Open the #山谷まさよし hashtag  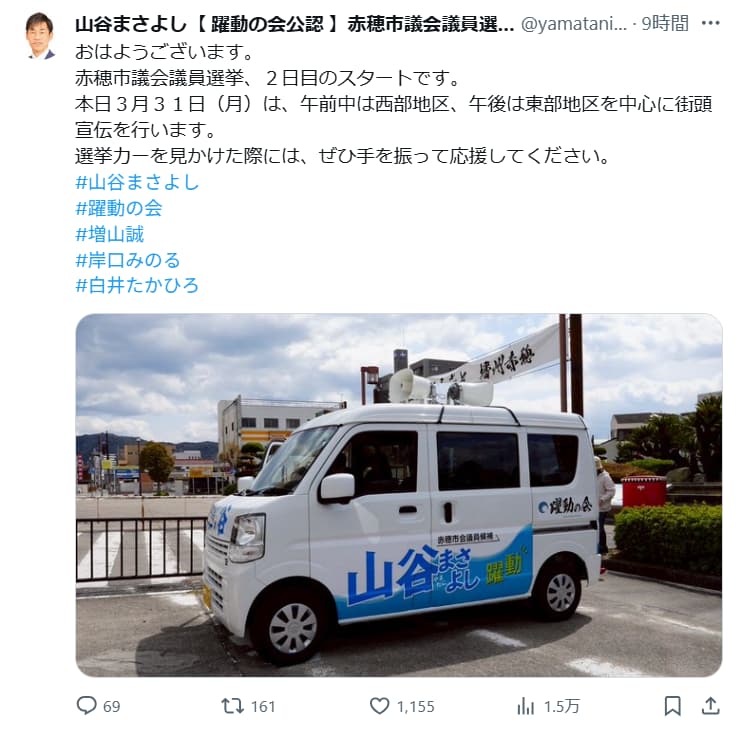(x=137, y=182)
